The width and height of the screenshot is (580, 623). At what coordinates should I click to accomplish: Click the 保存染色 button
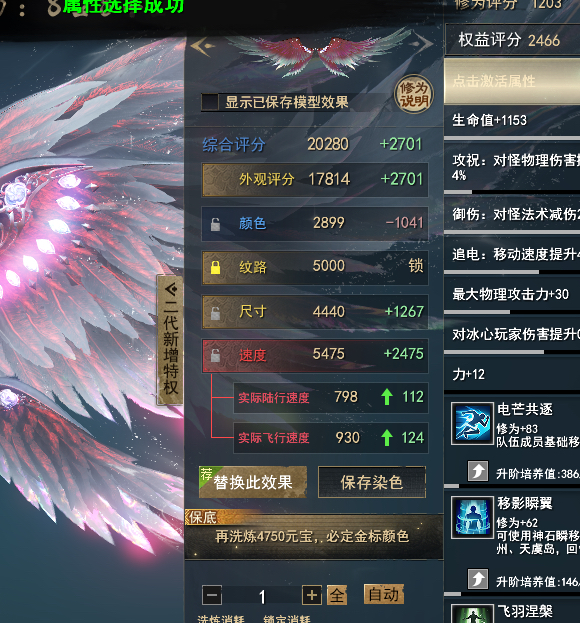coord(372,482)
